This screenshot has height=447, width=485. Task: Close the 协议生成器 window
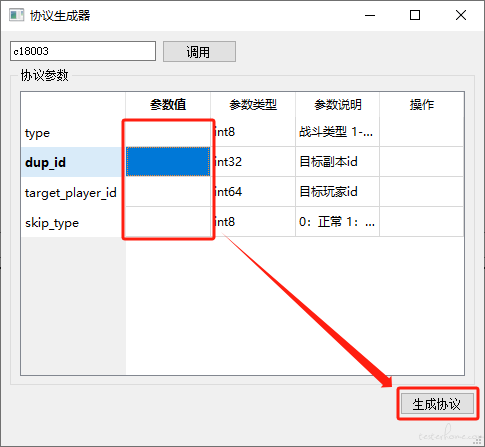(461, 15)
